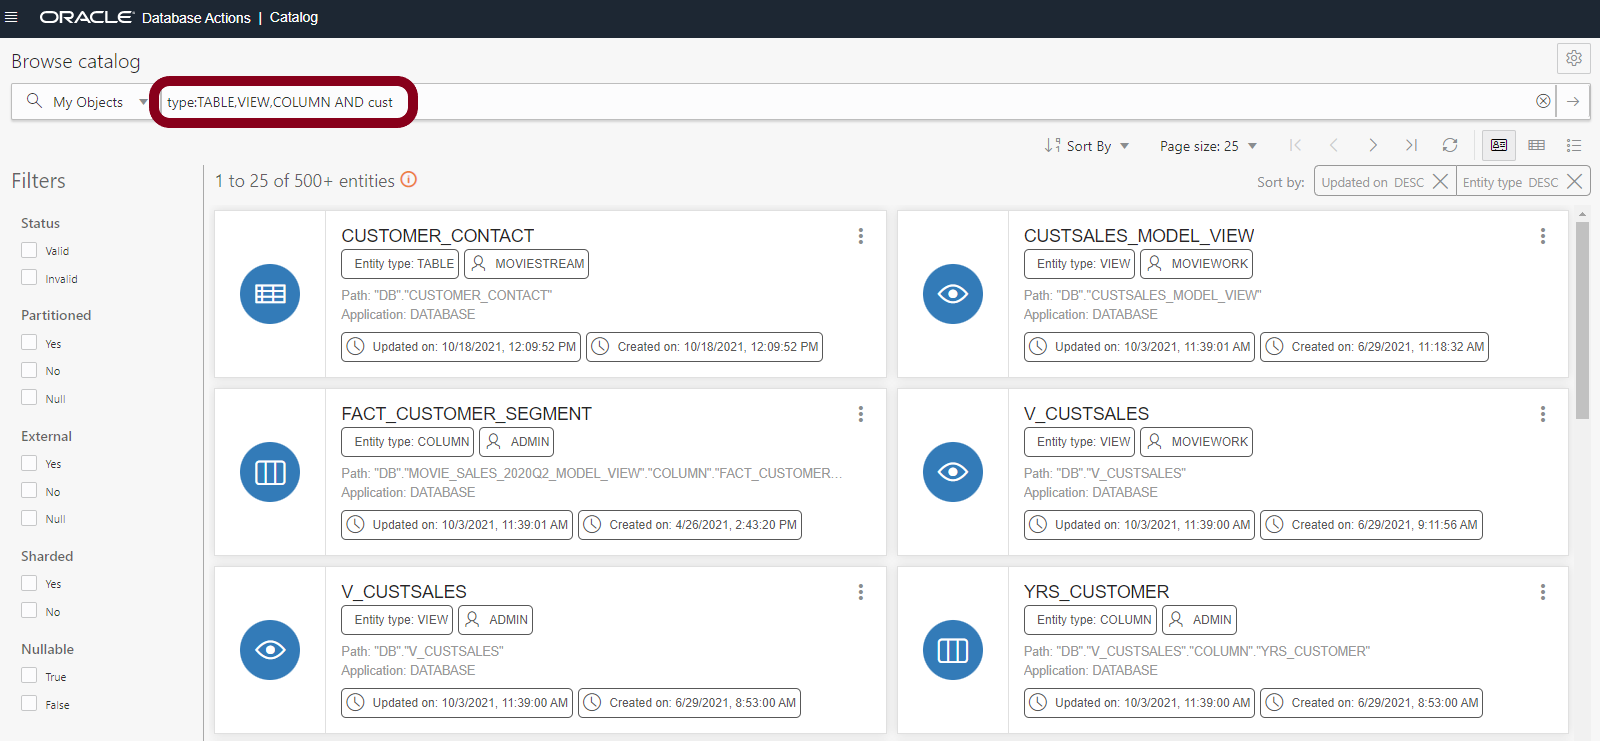Check the Valid status filter
The image size is (1600, 741).
(x=29, y=250)
